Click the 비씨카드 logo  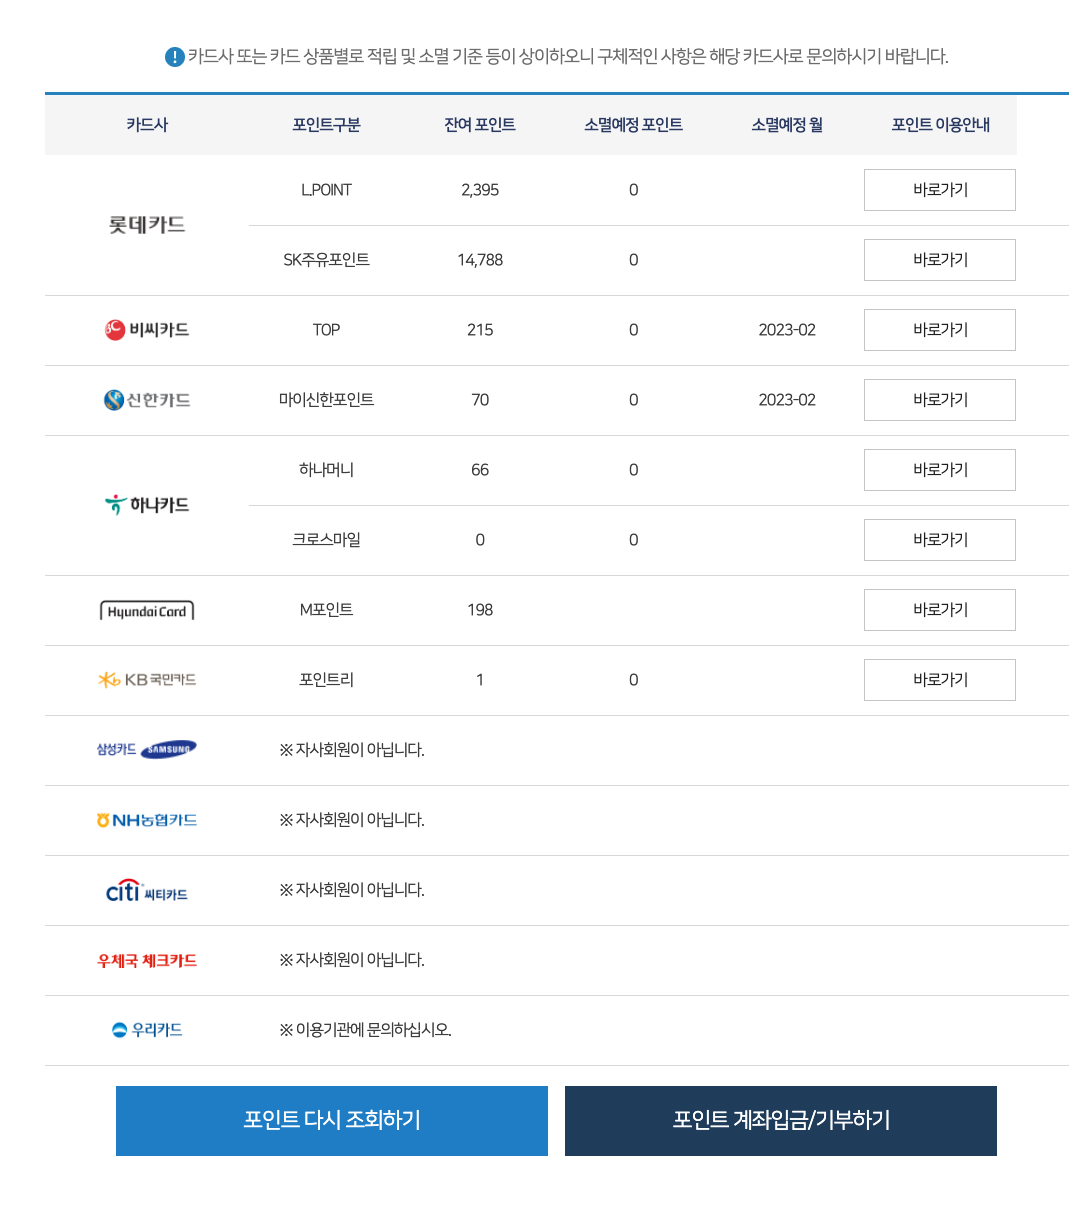[147, 330]
